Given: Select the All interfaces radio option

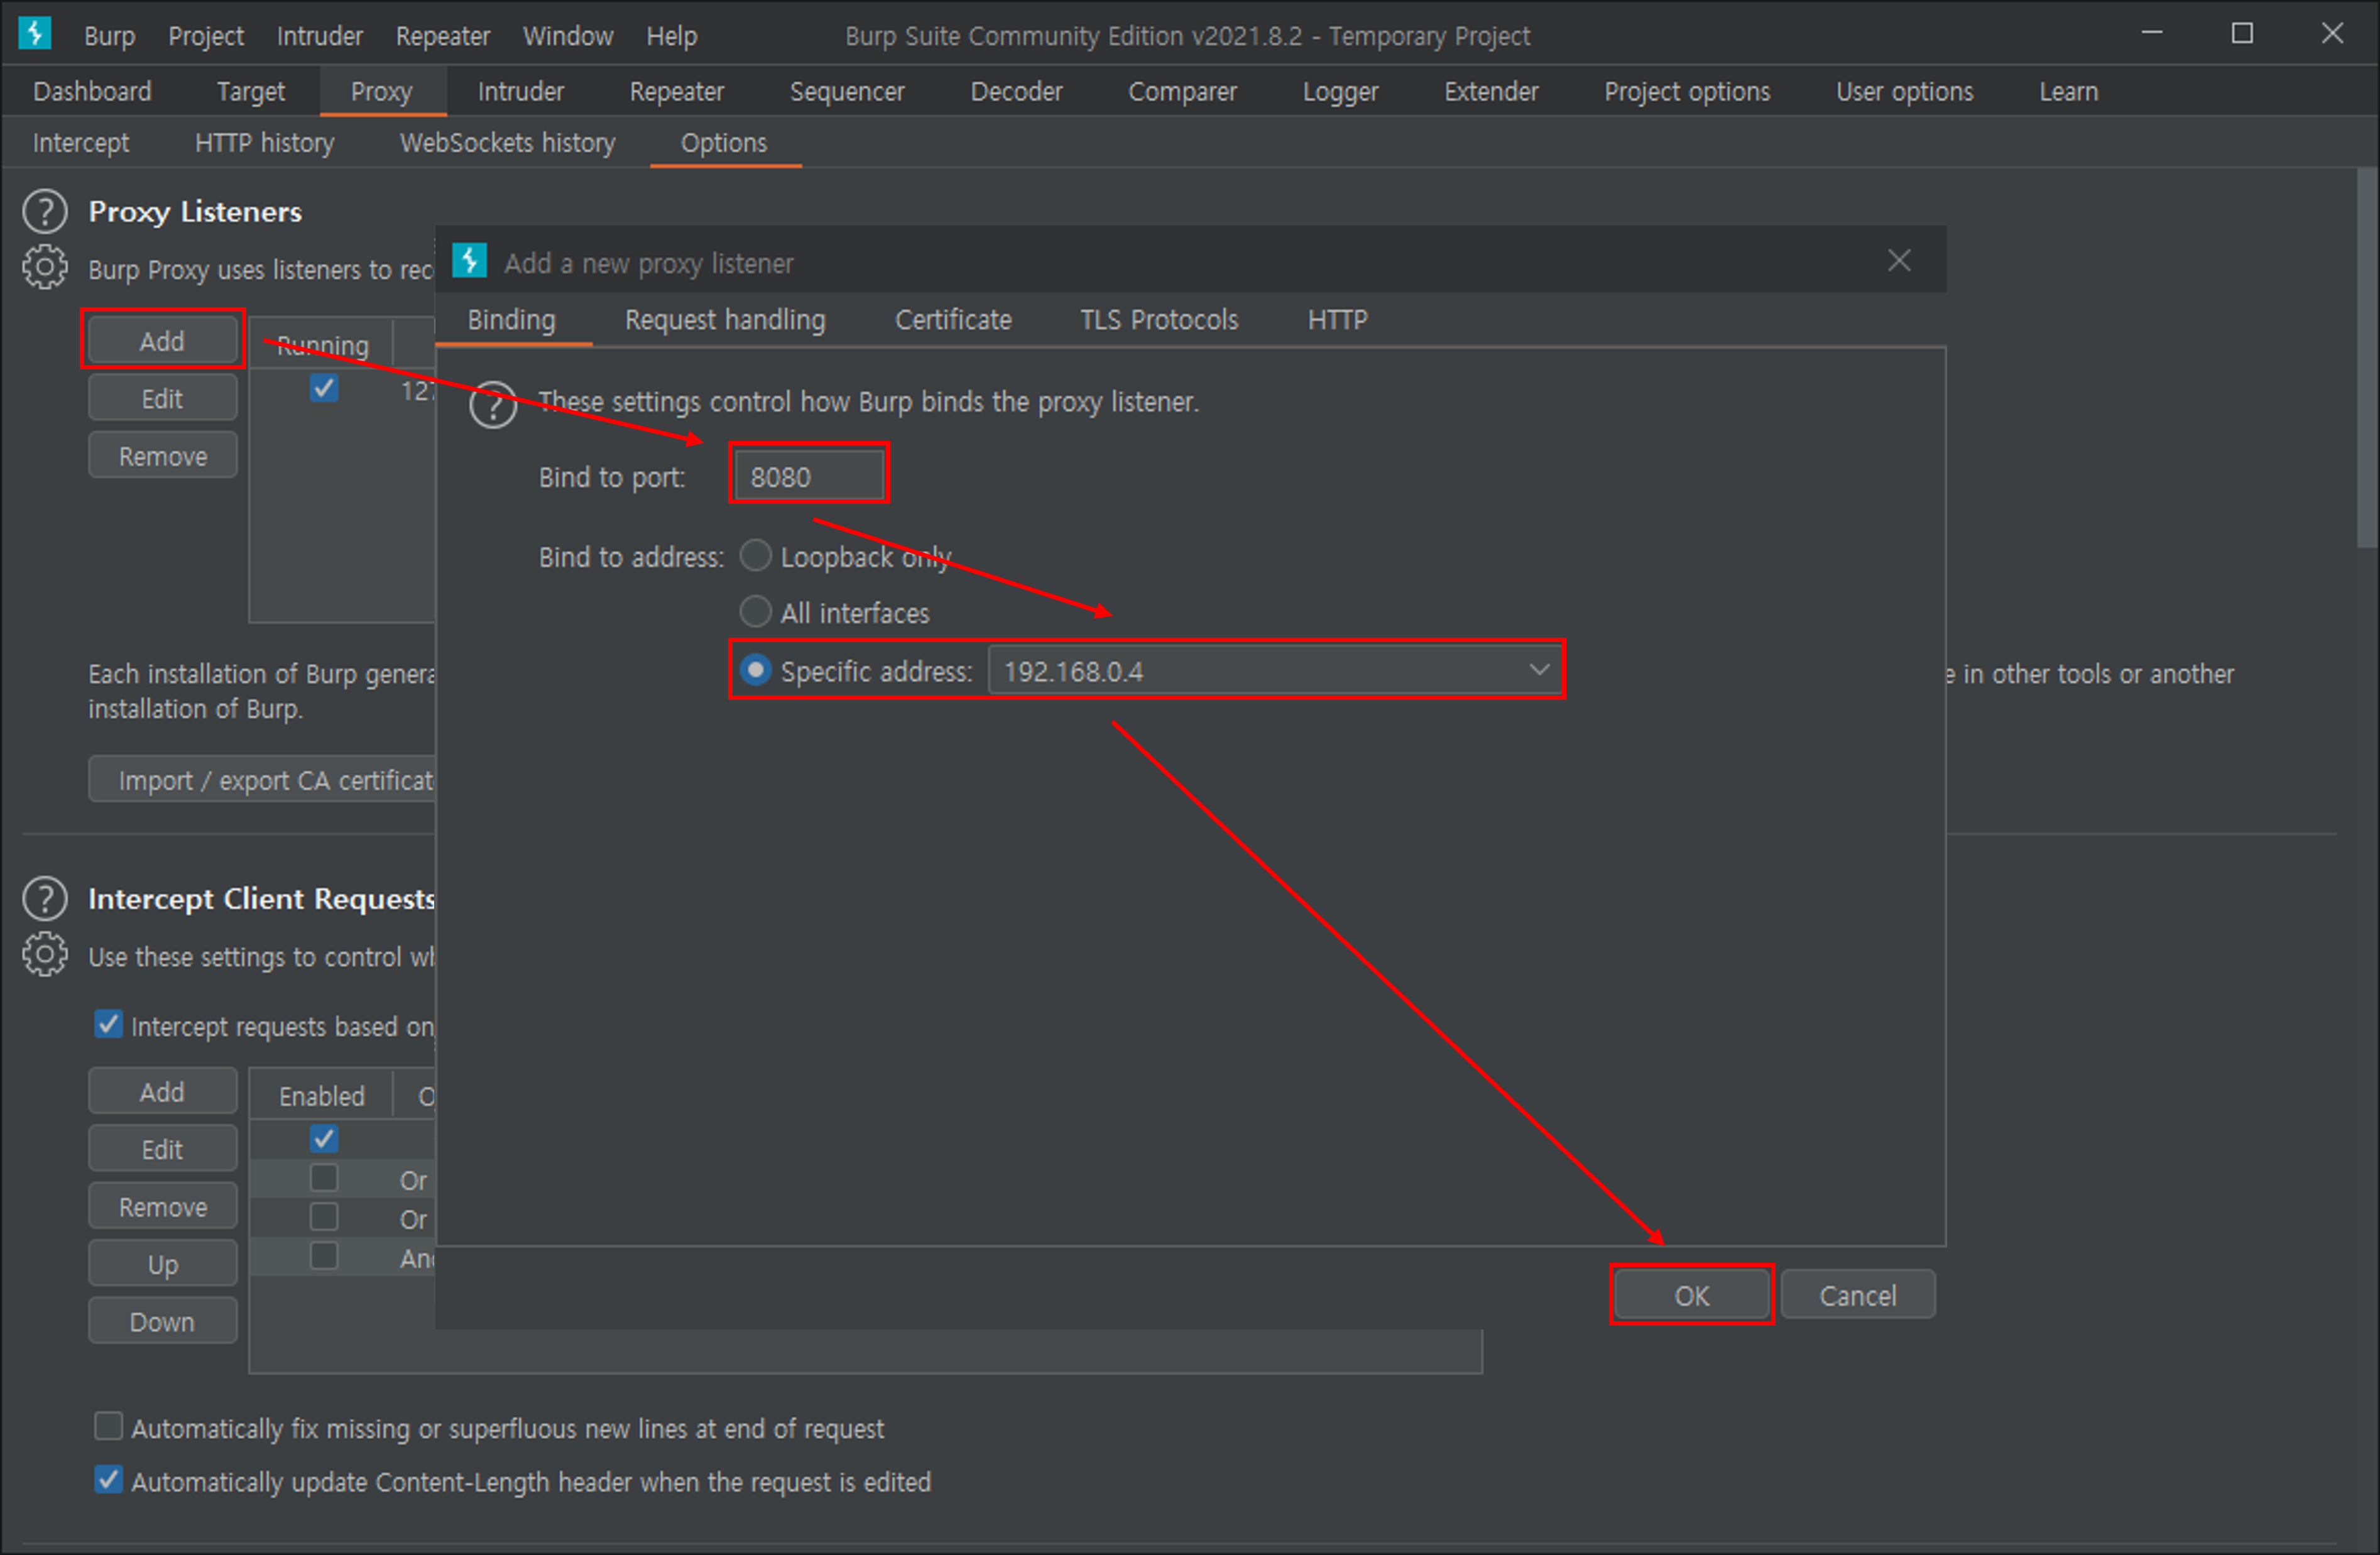Looking at the screenshot, I should pos(755,612).
